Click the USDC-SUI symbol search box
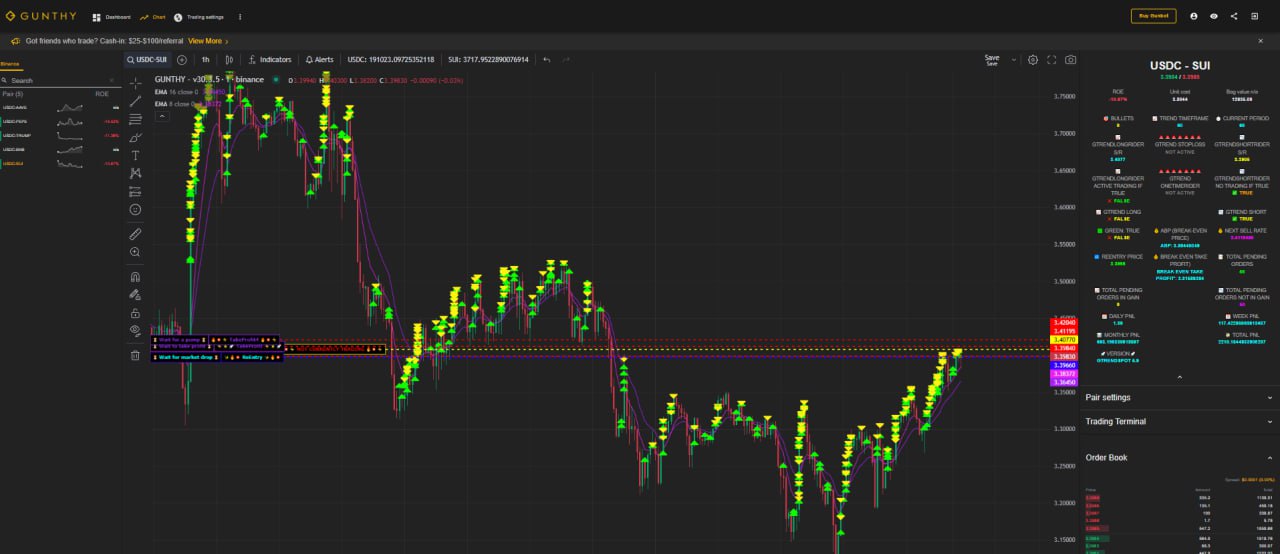The image size is (1280, 554). [x=147, y=59]
